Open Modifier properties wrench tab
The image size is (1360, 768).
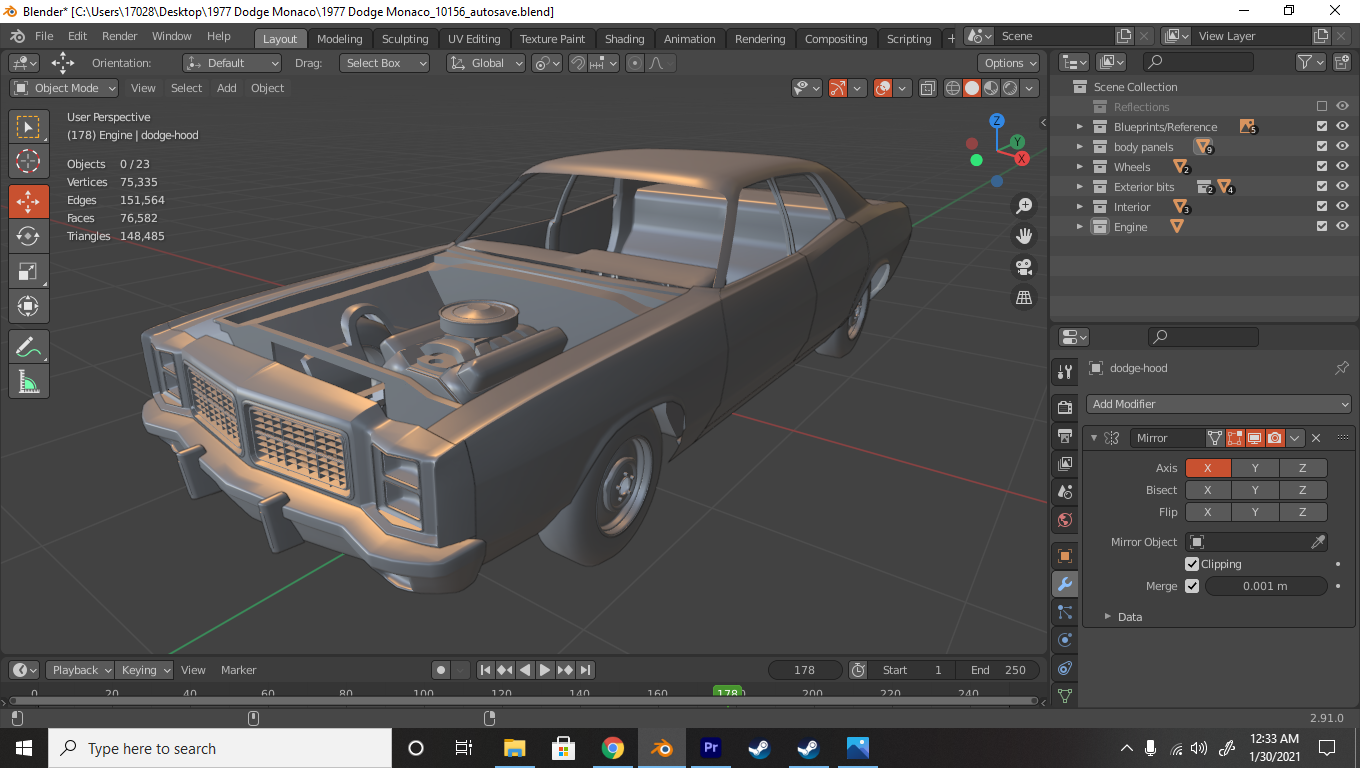coord(1064,585)
